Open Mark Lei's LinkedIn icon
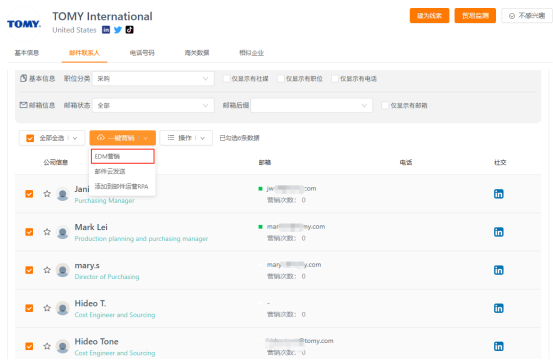 coord(498,232)
